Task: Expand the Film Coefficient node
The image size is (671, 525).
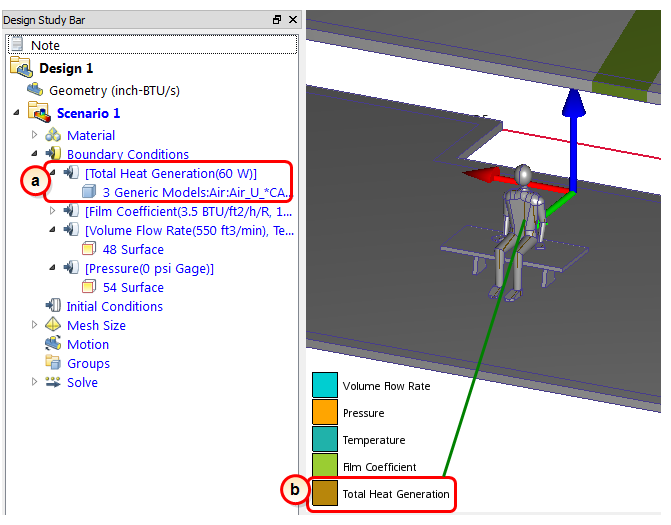Action: point(52,211)
